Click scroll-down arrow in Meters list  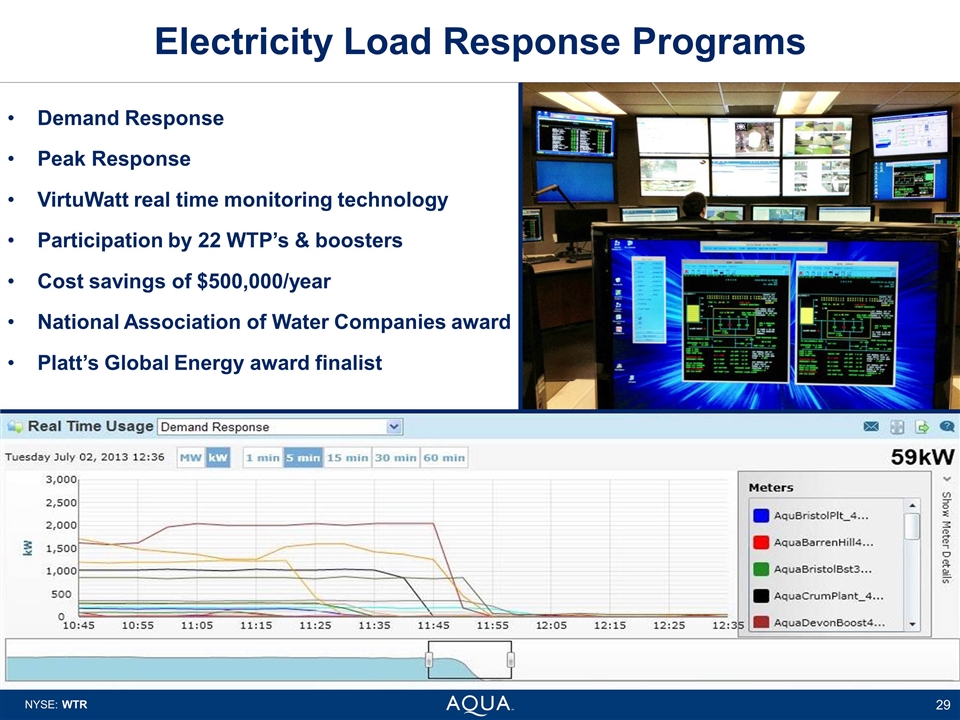click(x=912, y=623)
